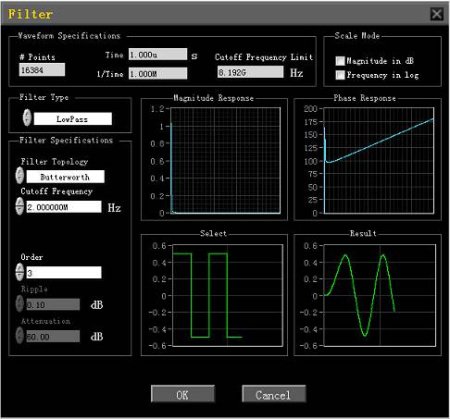Open the Butterworth topology selector
Image resolution: width=450 pixels, height=419 pixels.
click(x=65, y=177)
